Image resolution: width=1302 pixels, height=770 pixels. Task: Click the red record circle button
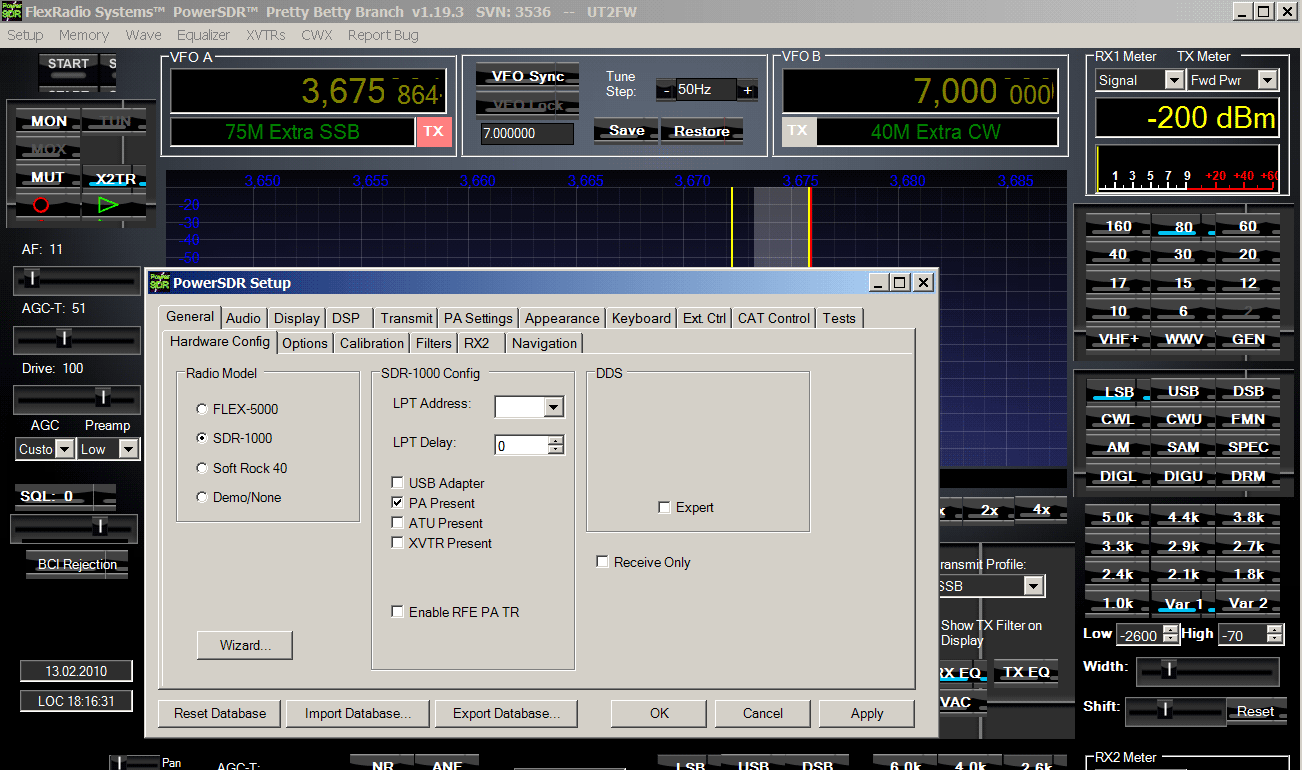tap(41, 205)
